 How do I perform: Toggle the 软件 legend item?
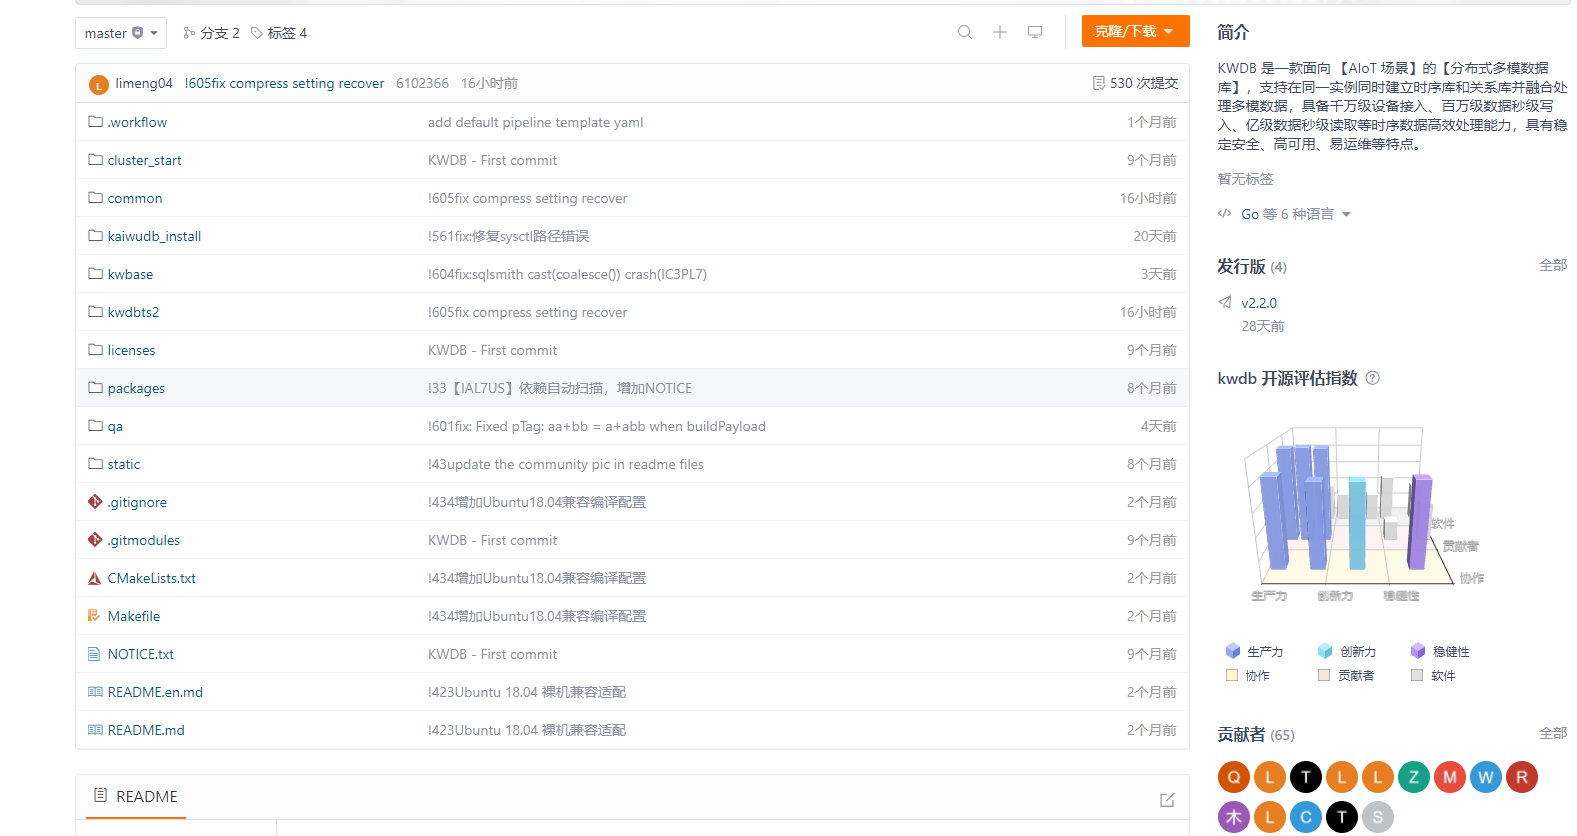tap(1433, 675)
